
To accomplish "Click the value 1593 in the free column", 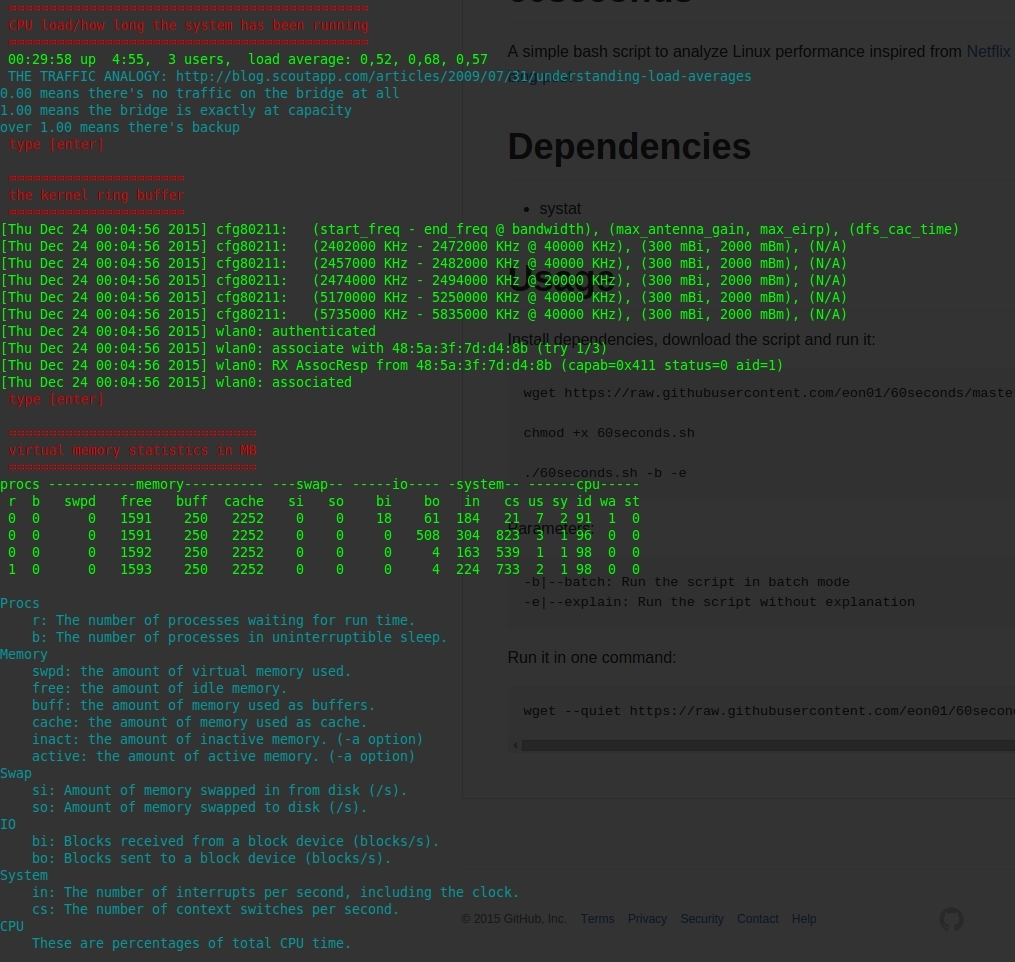I will (x=136, y=570).
